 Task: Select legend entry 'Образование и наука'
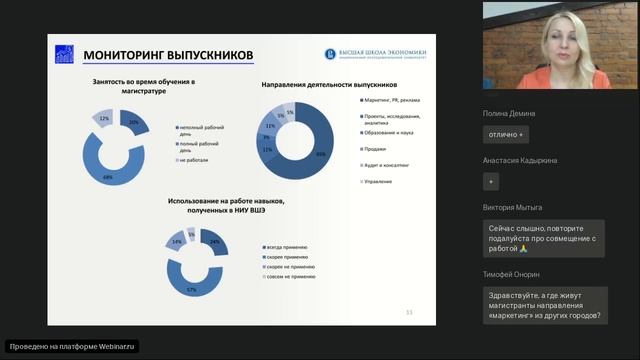coord(387,133)
